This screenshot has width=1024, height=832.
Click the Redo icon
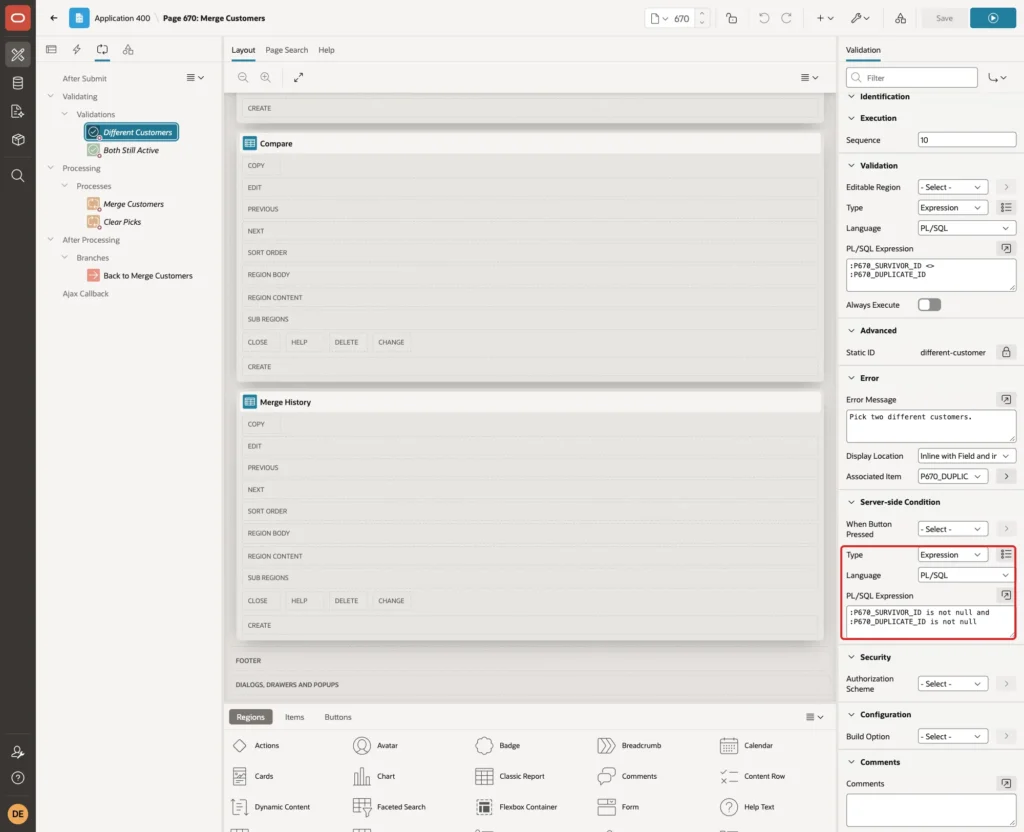click(786, 18)
